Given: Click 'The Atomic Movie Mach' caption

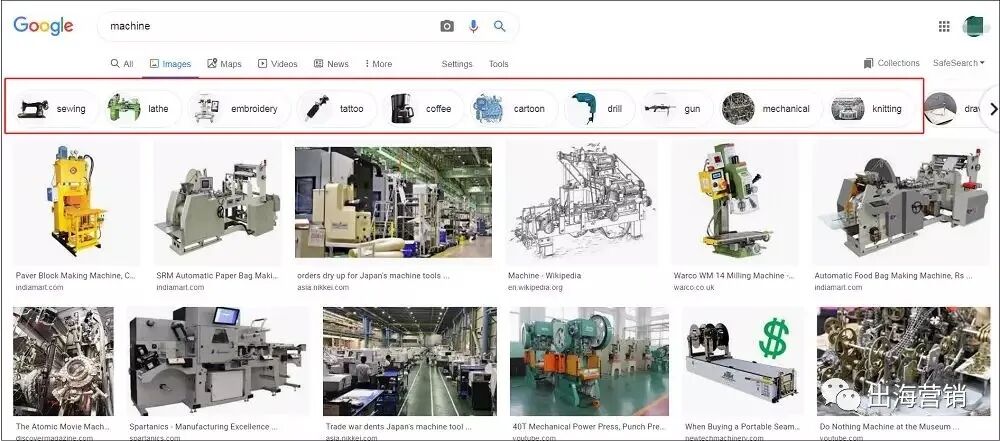Looking at the screenshot, I should 62,426.
